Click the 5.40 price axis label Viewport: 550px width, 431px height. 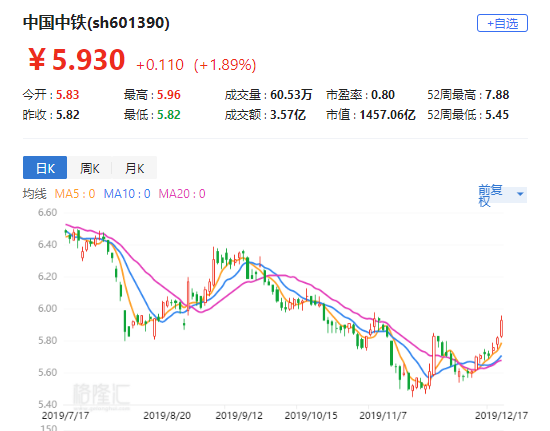(47, 404)
